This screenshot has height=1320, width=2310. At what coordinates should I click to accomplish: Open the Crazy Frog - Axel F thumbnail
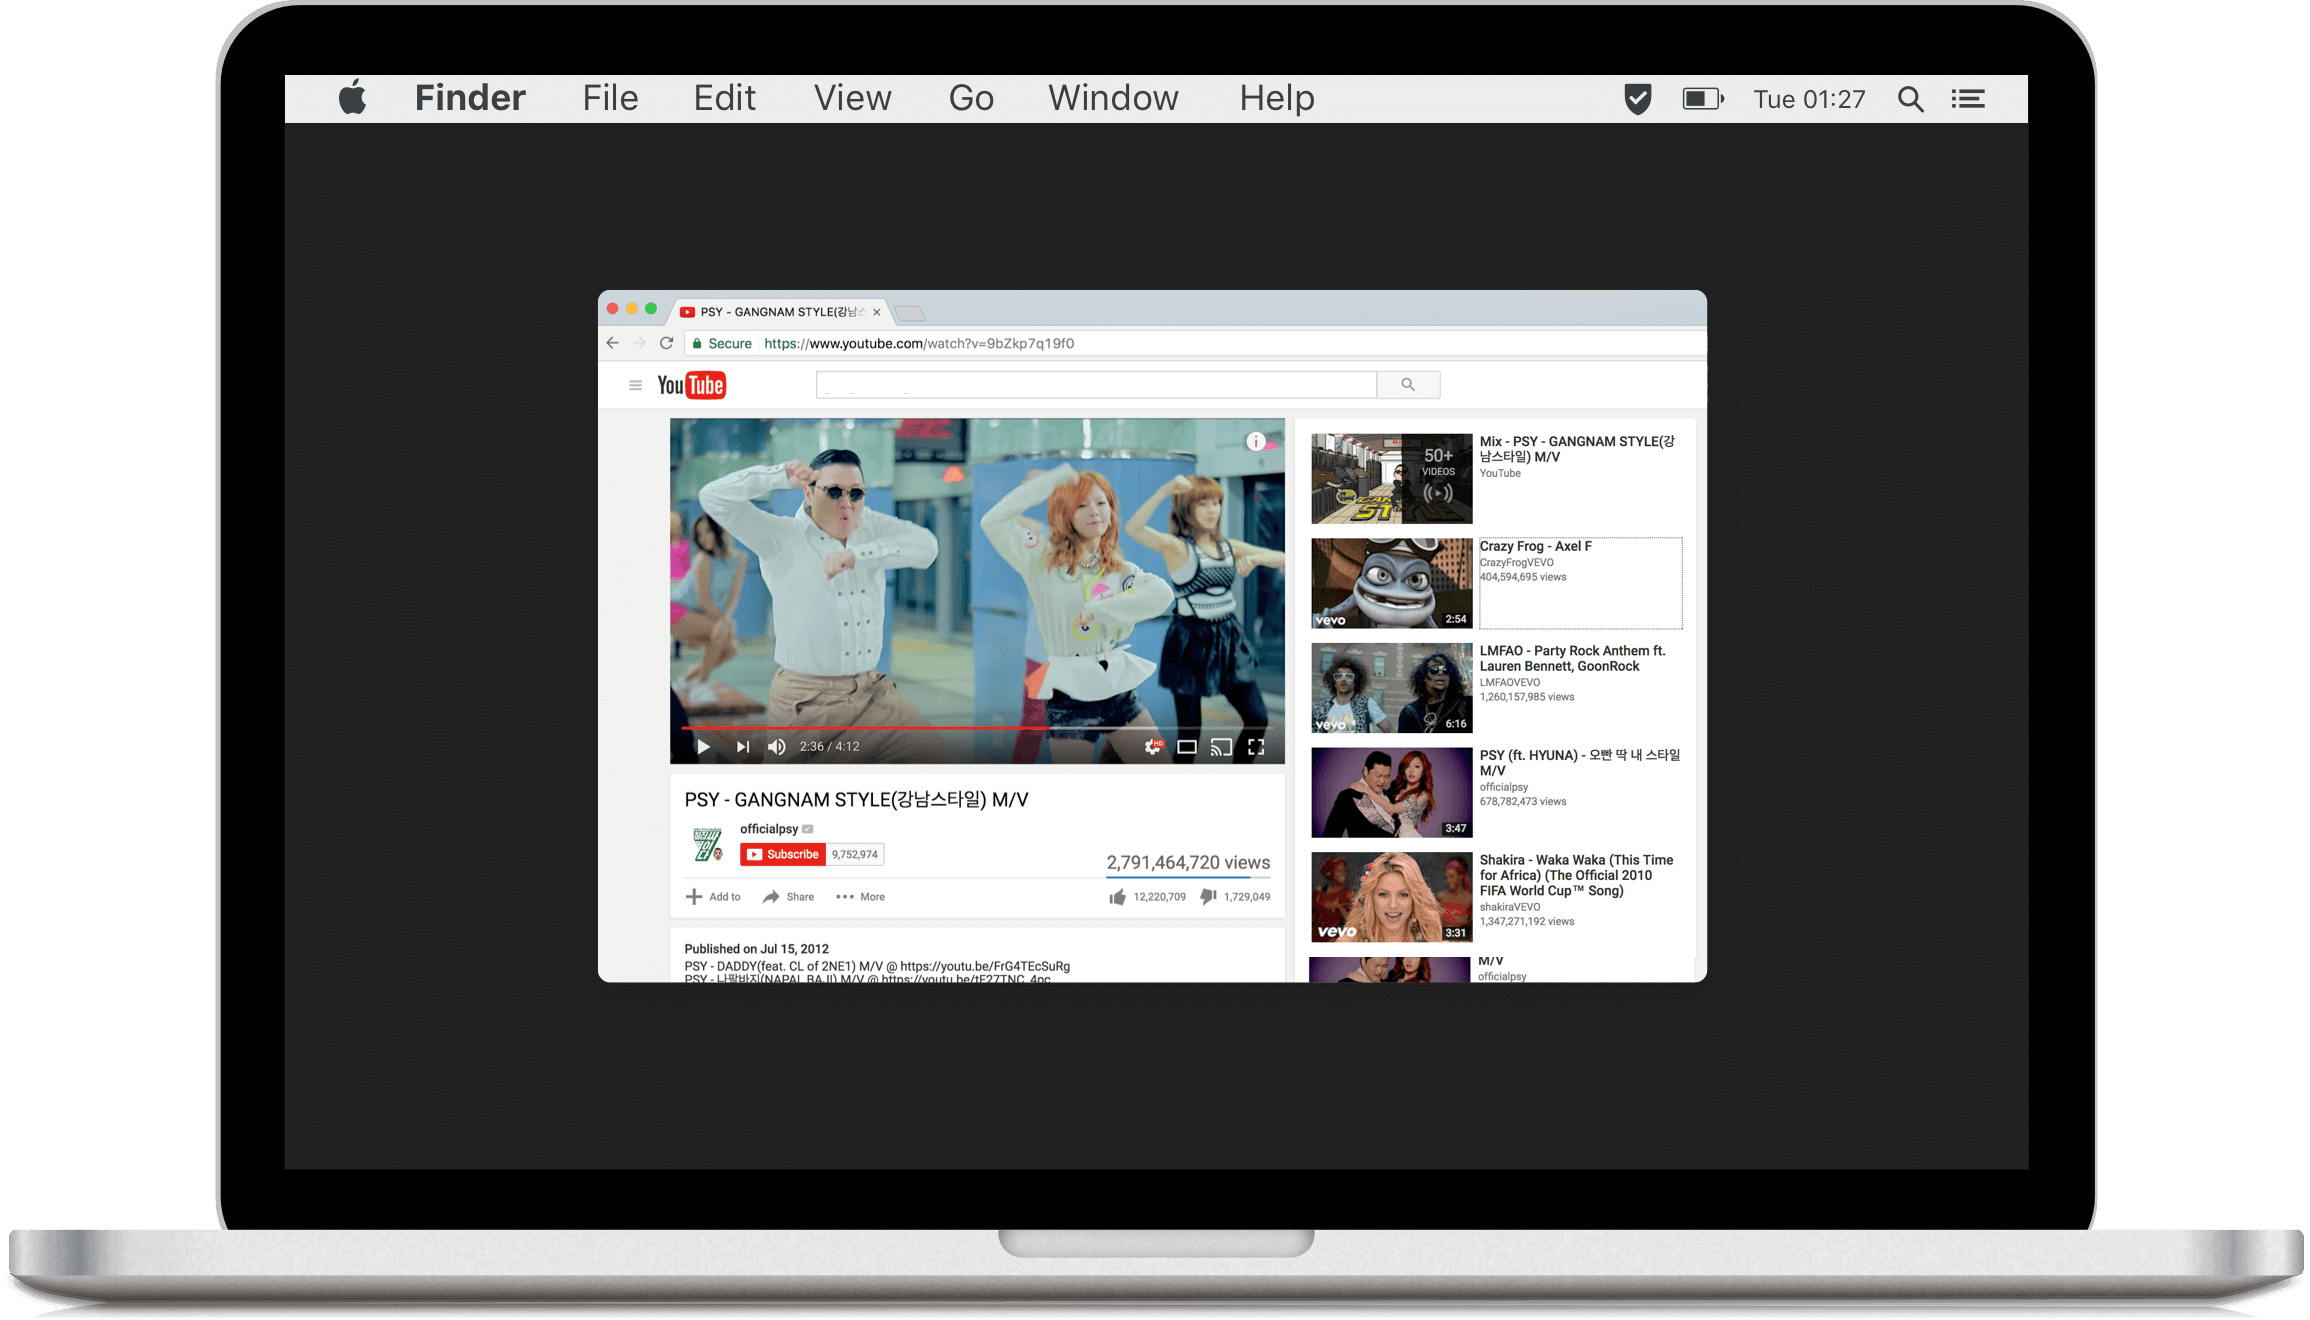1391,583
